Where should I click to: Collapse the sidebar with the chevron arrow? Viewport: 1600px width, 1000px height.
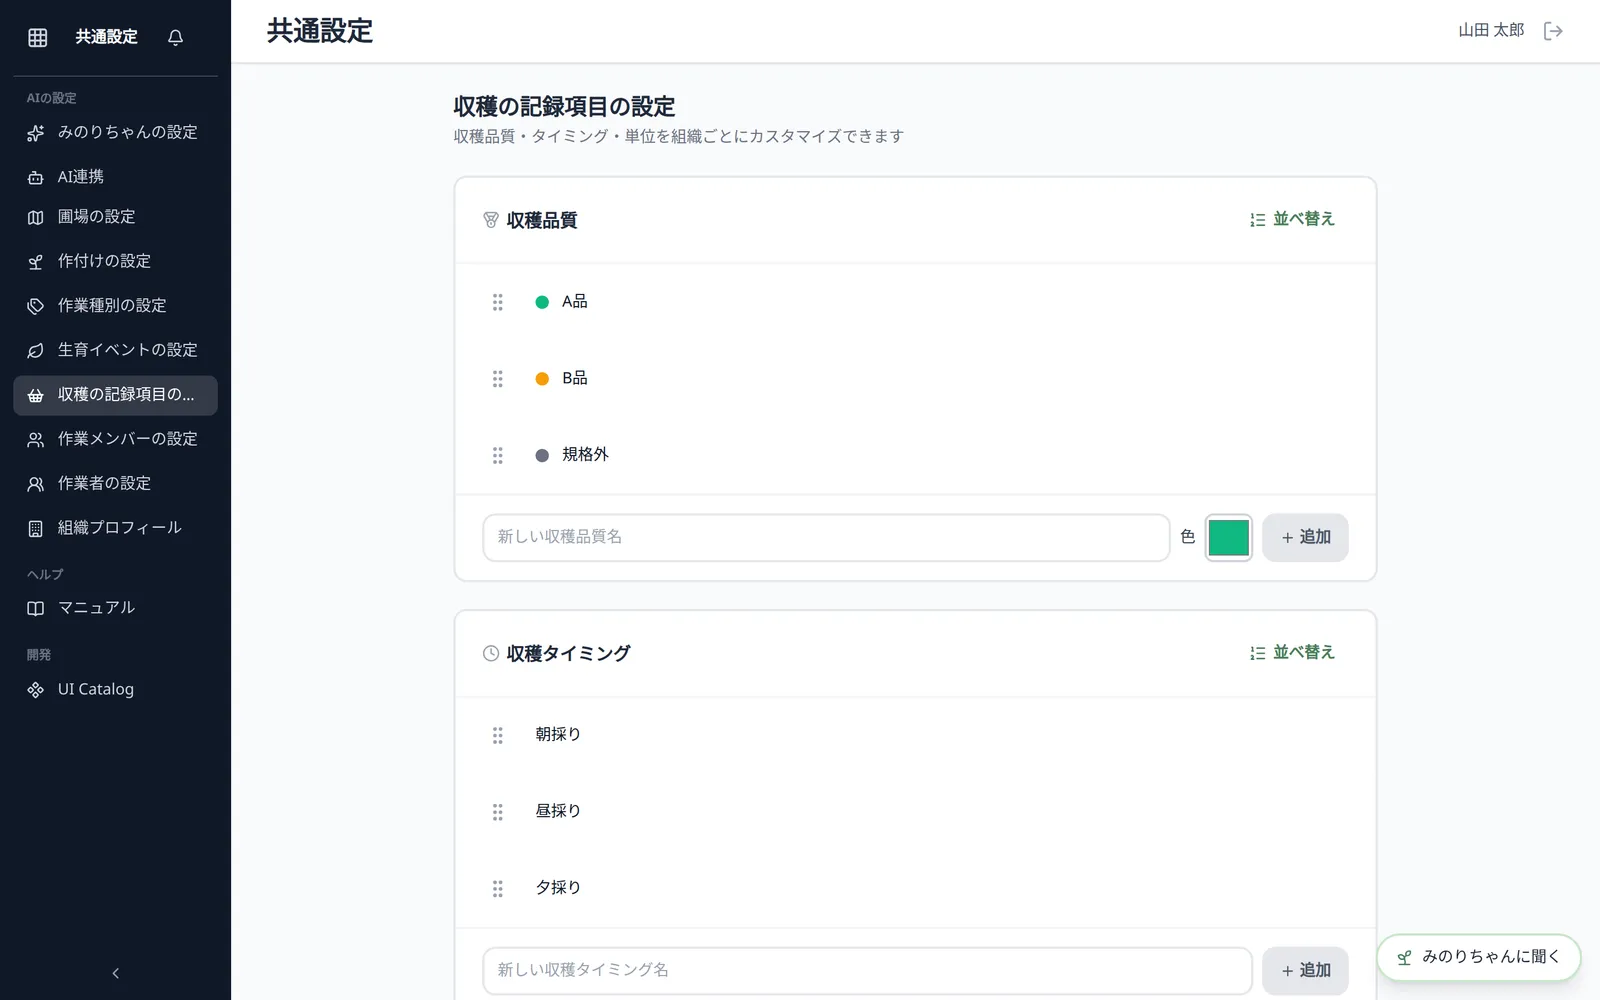point(115,973)
